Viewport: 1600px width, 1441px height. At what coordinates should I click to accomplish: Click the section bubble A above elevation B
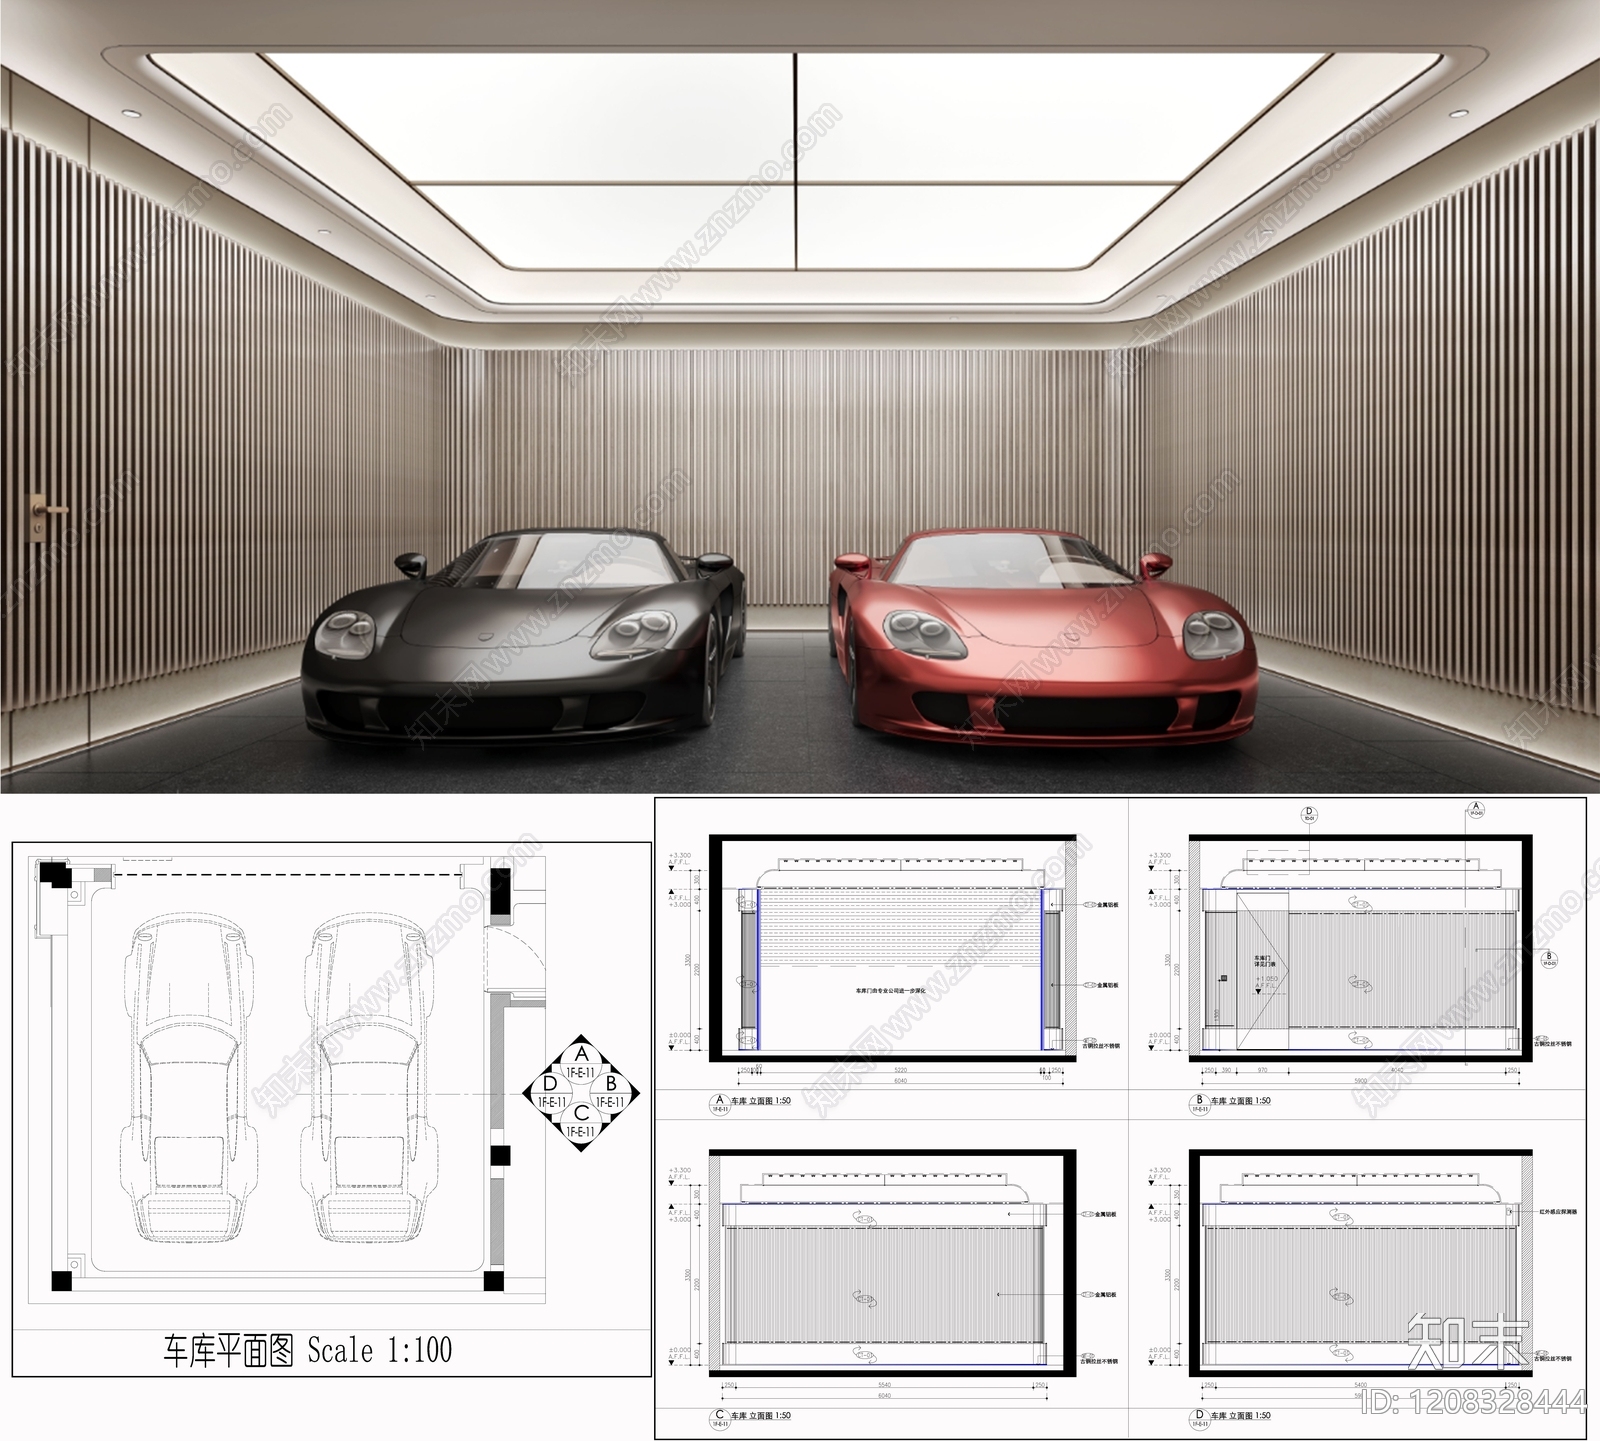[x=1474, y=809]
